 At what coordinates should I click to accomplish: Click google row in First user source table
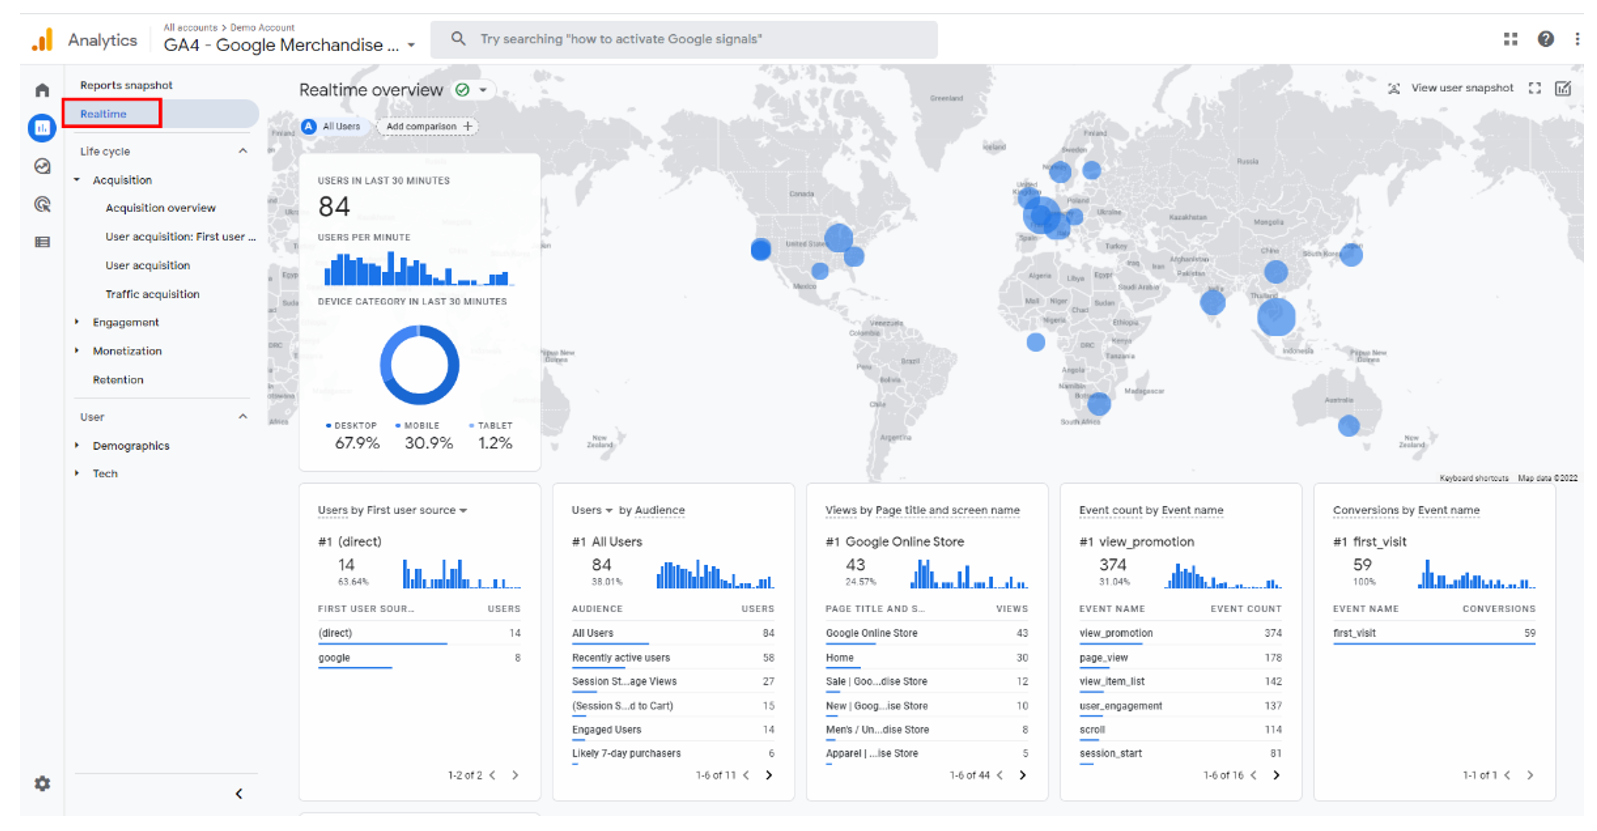[x=419, y=658]
